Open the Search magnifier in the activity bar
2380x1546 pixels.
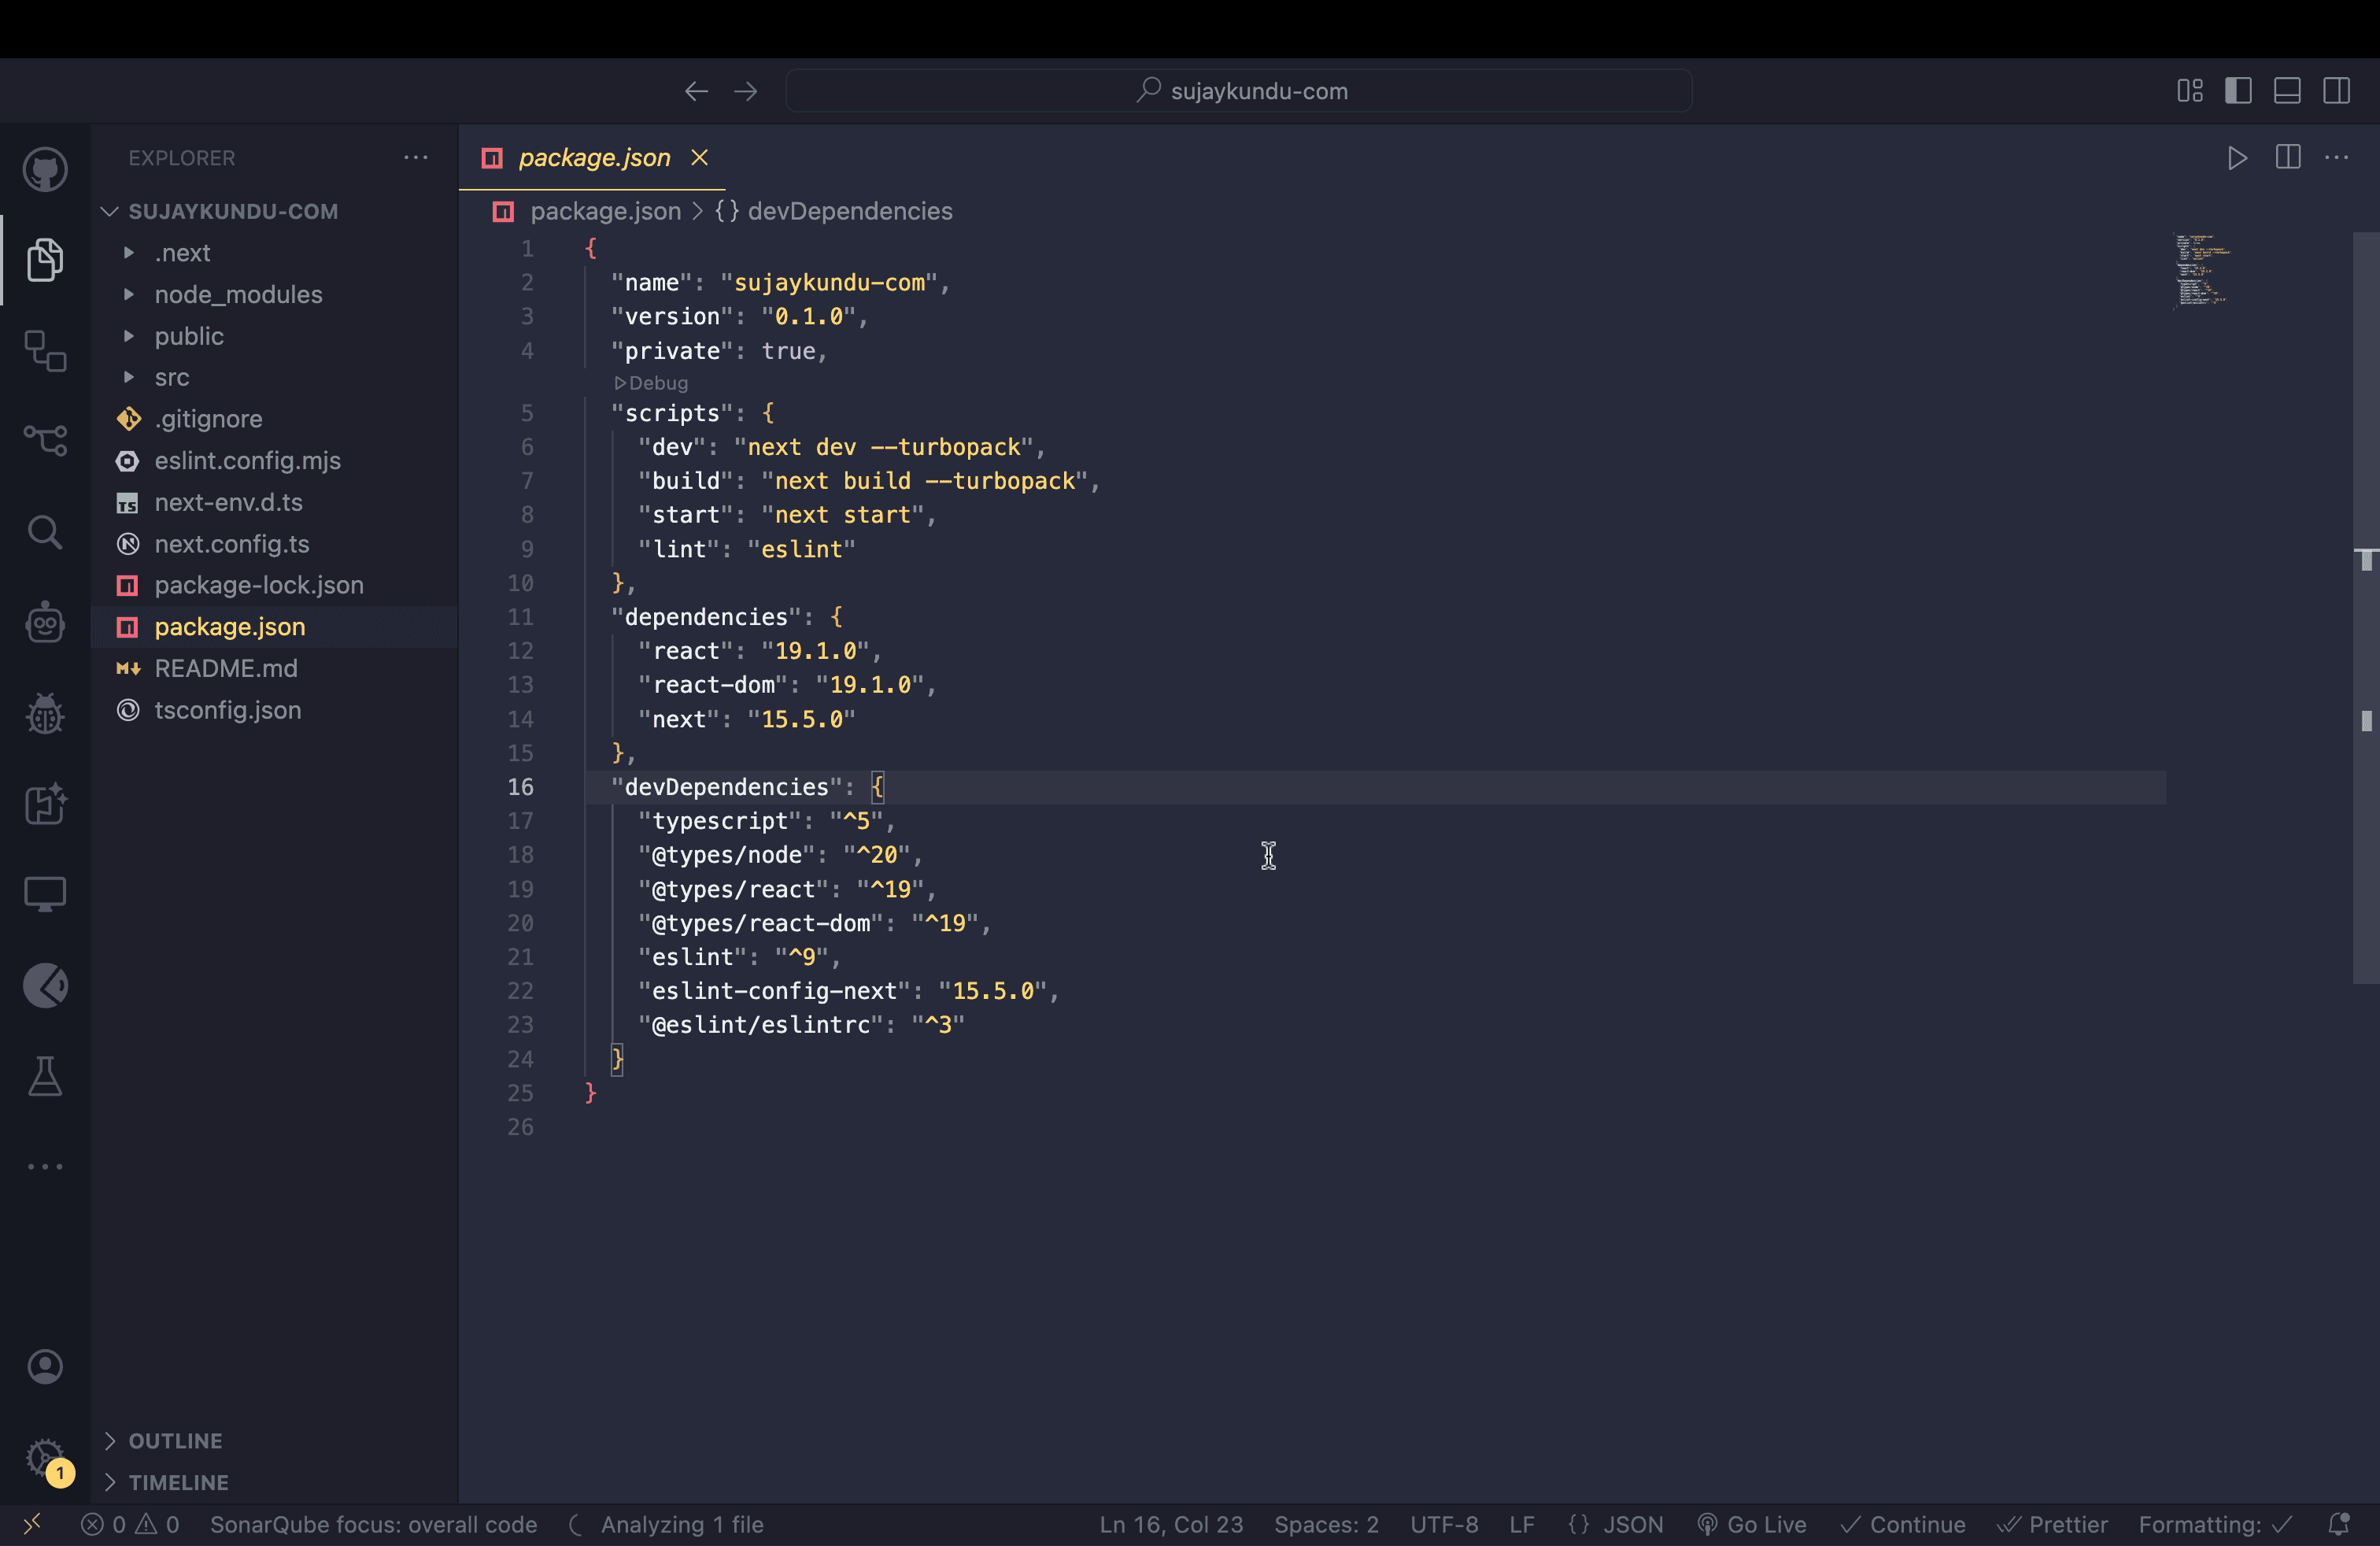45,532
